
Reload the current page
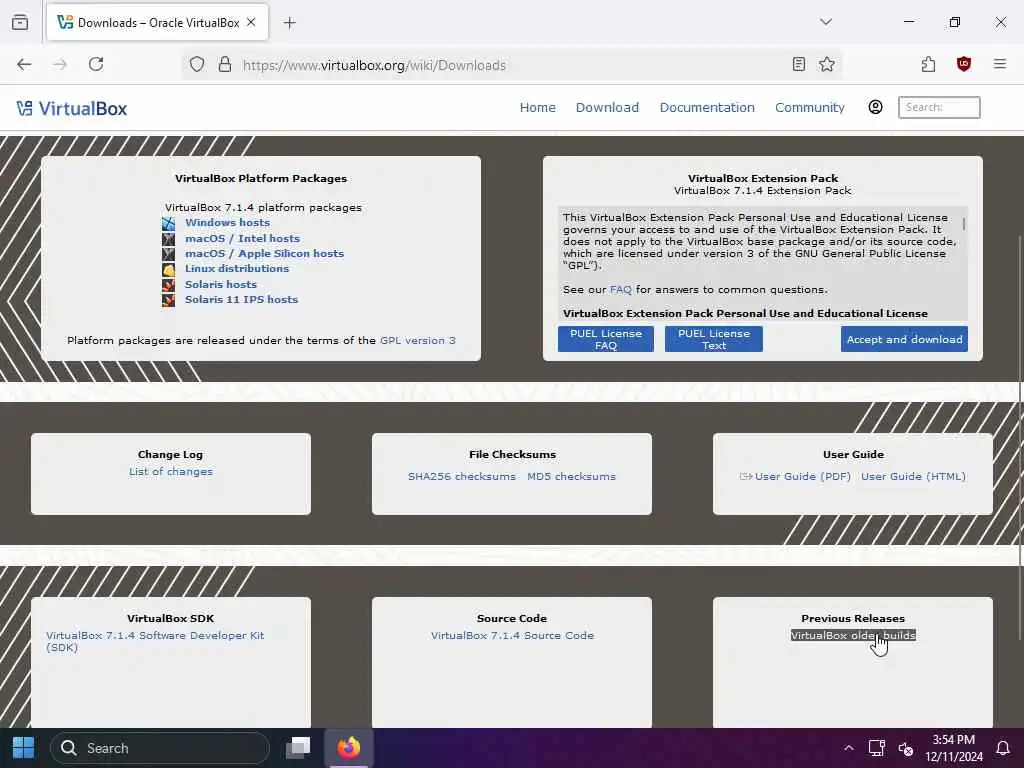point(96,64)
